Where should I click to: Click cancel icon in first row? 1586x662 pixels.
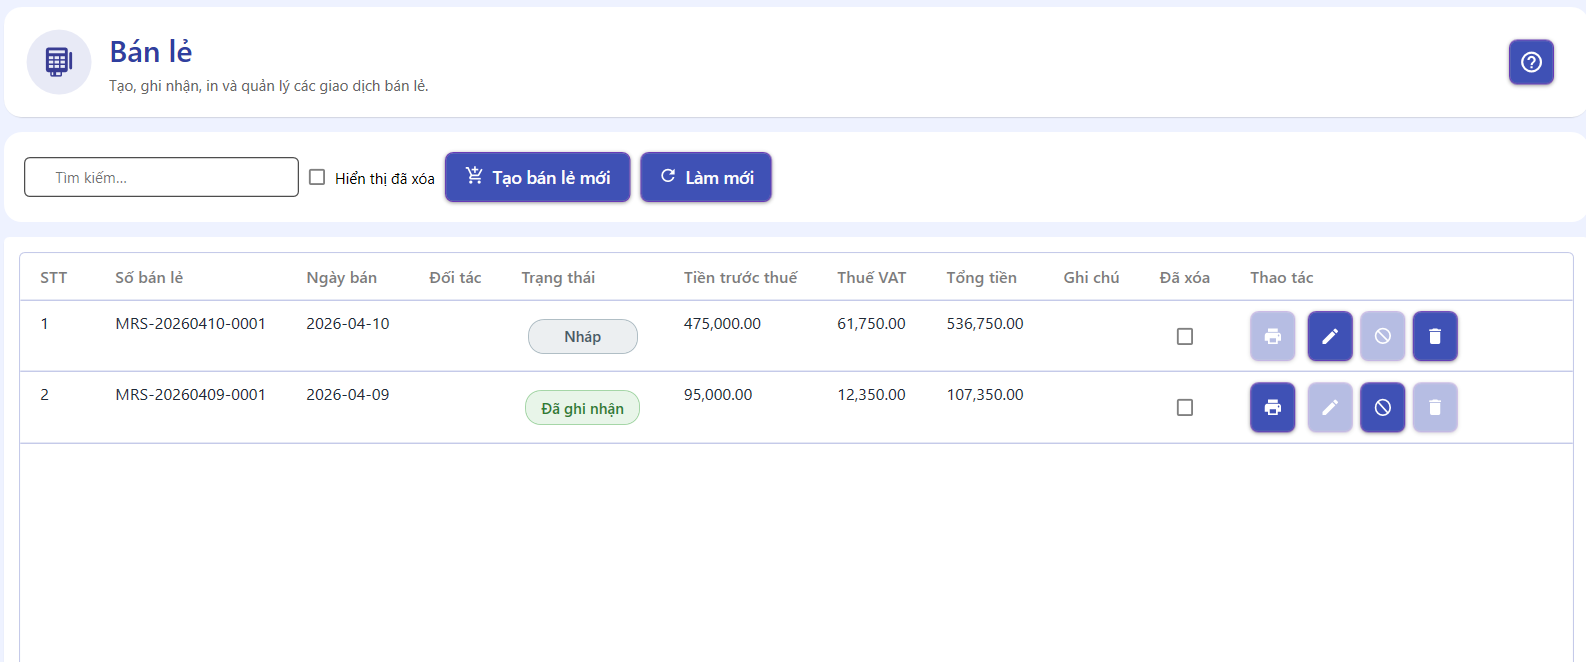(x=1382, y=336)
